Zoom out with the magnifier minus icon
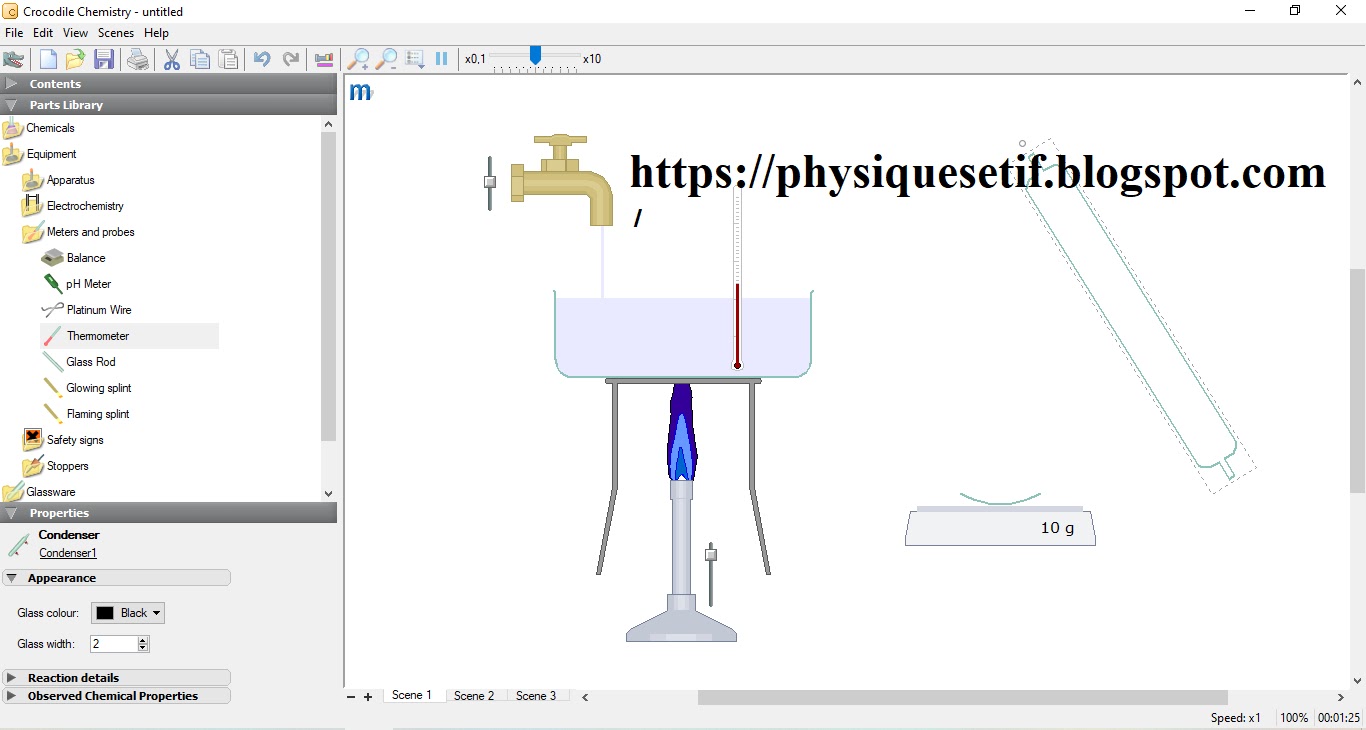 click(x=386, y=59)
